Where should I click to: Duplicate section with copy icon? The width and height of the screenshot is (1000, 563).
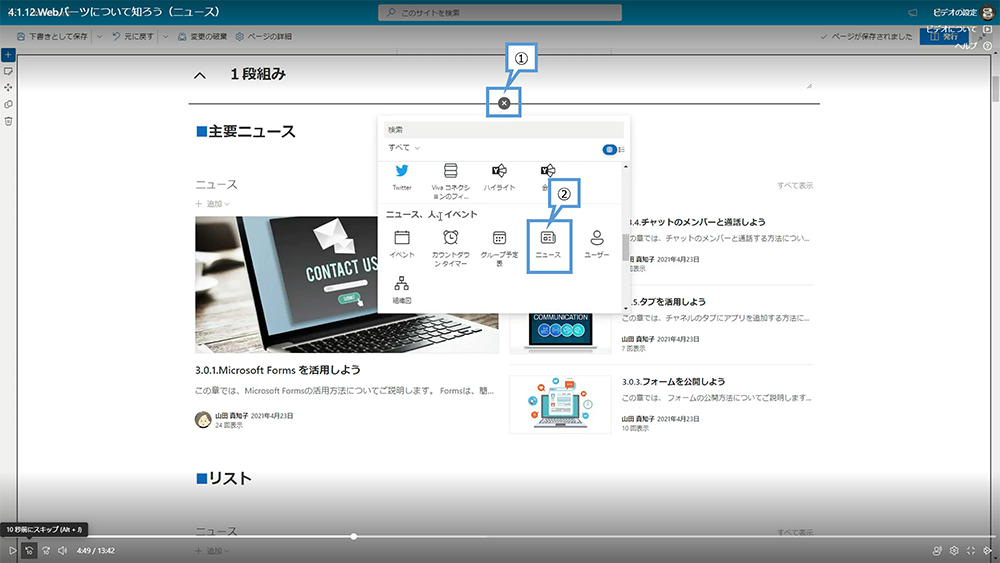point(8,104)
